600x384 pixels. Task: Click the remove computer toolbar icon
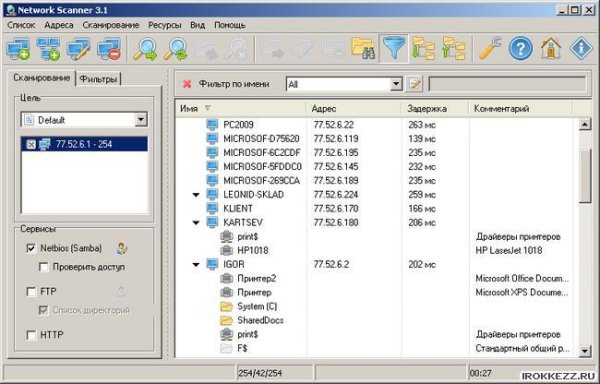(x=109, y=49)
